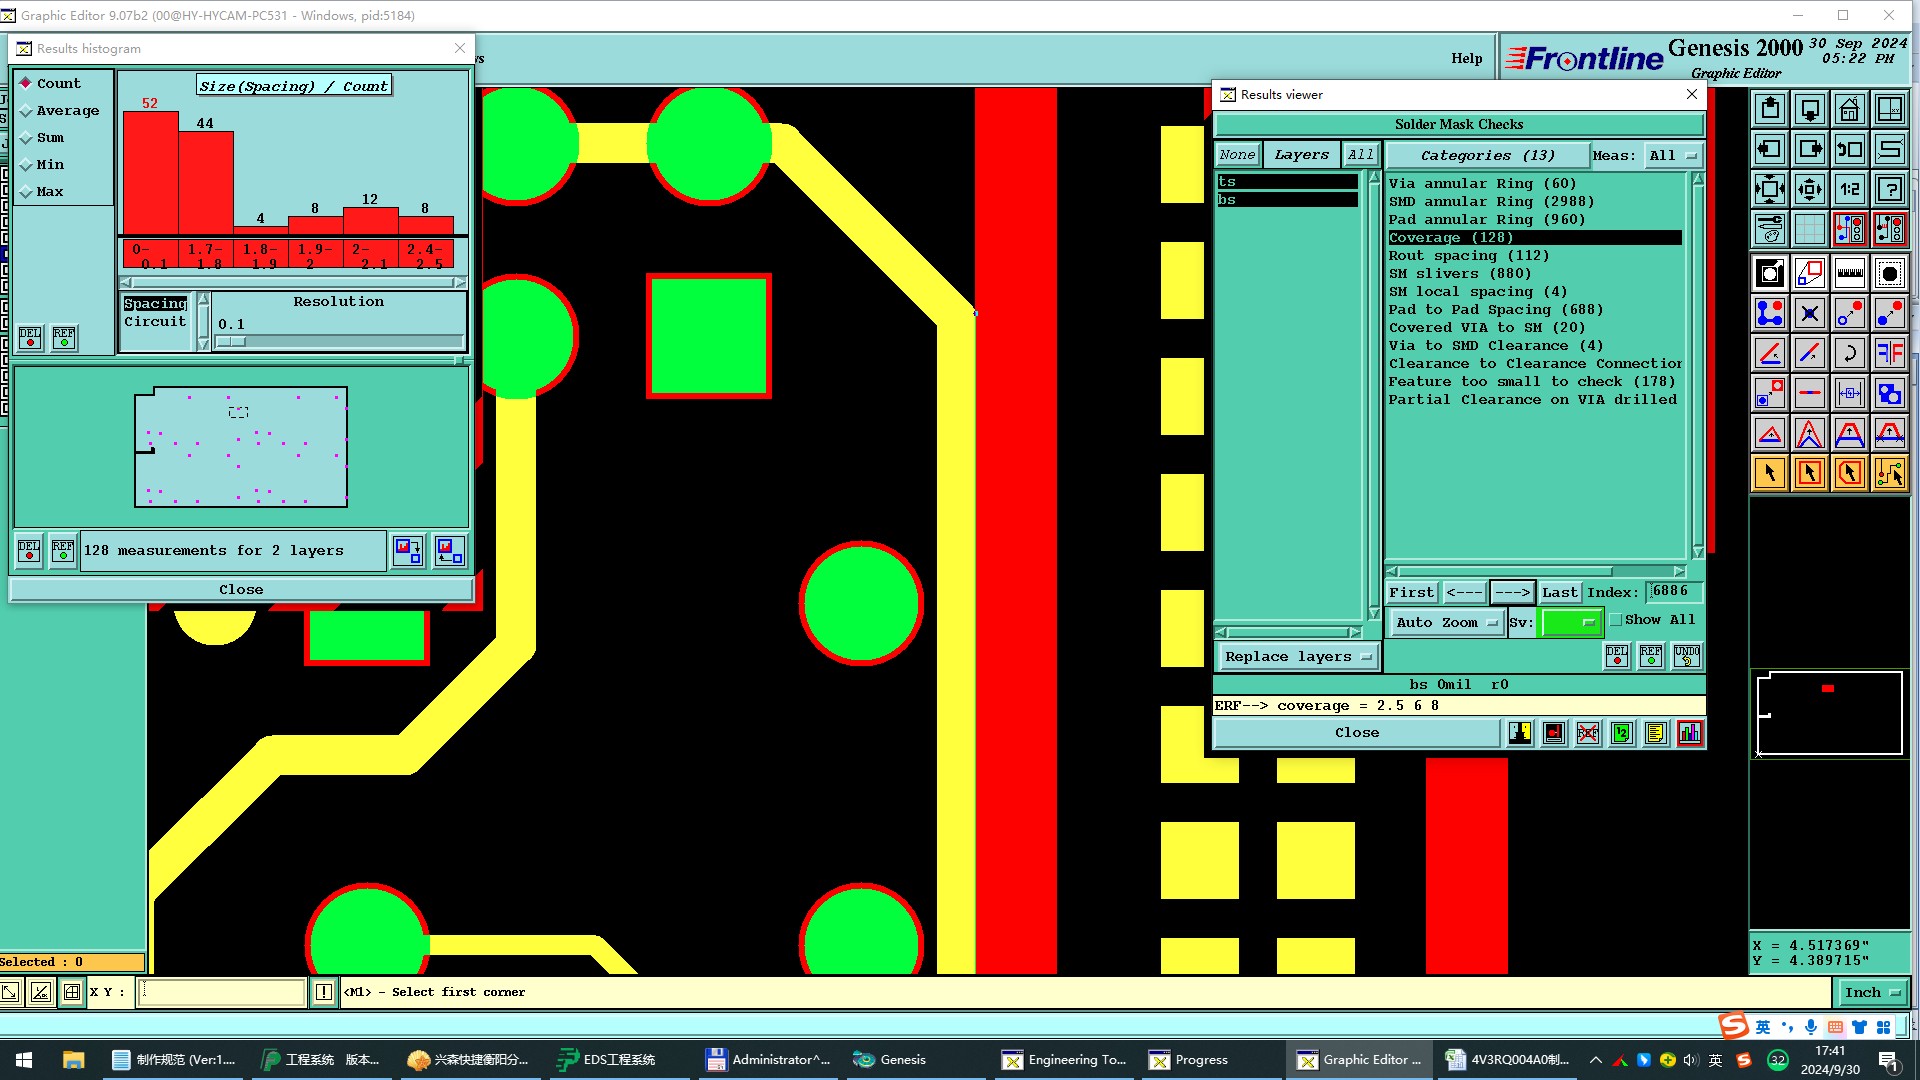
Task: Click the 1:2 zoom scale icon
Action: coord(1849,189)
